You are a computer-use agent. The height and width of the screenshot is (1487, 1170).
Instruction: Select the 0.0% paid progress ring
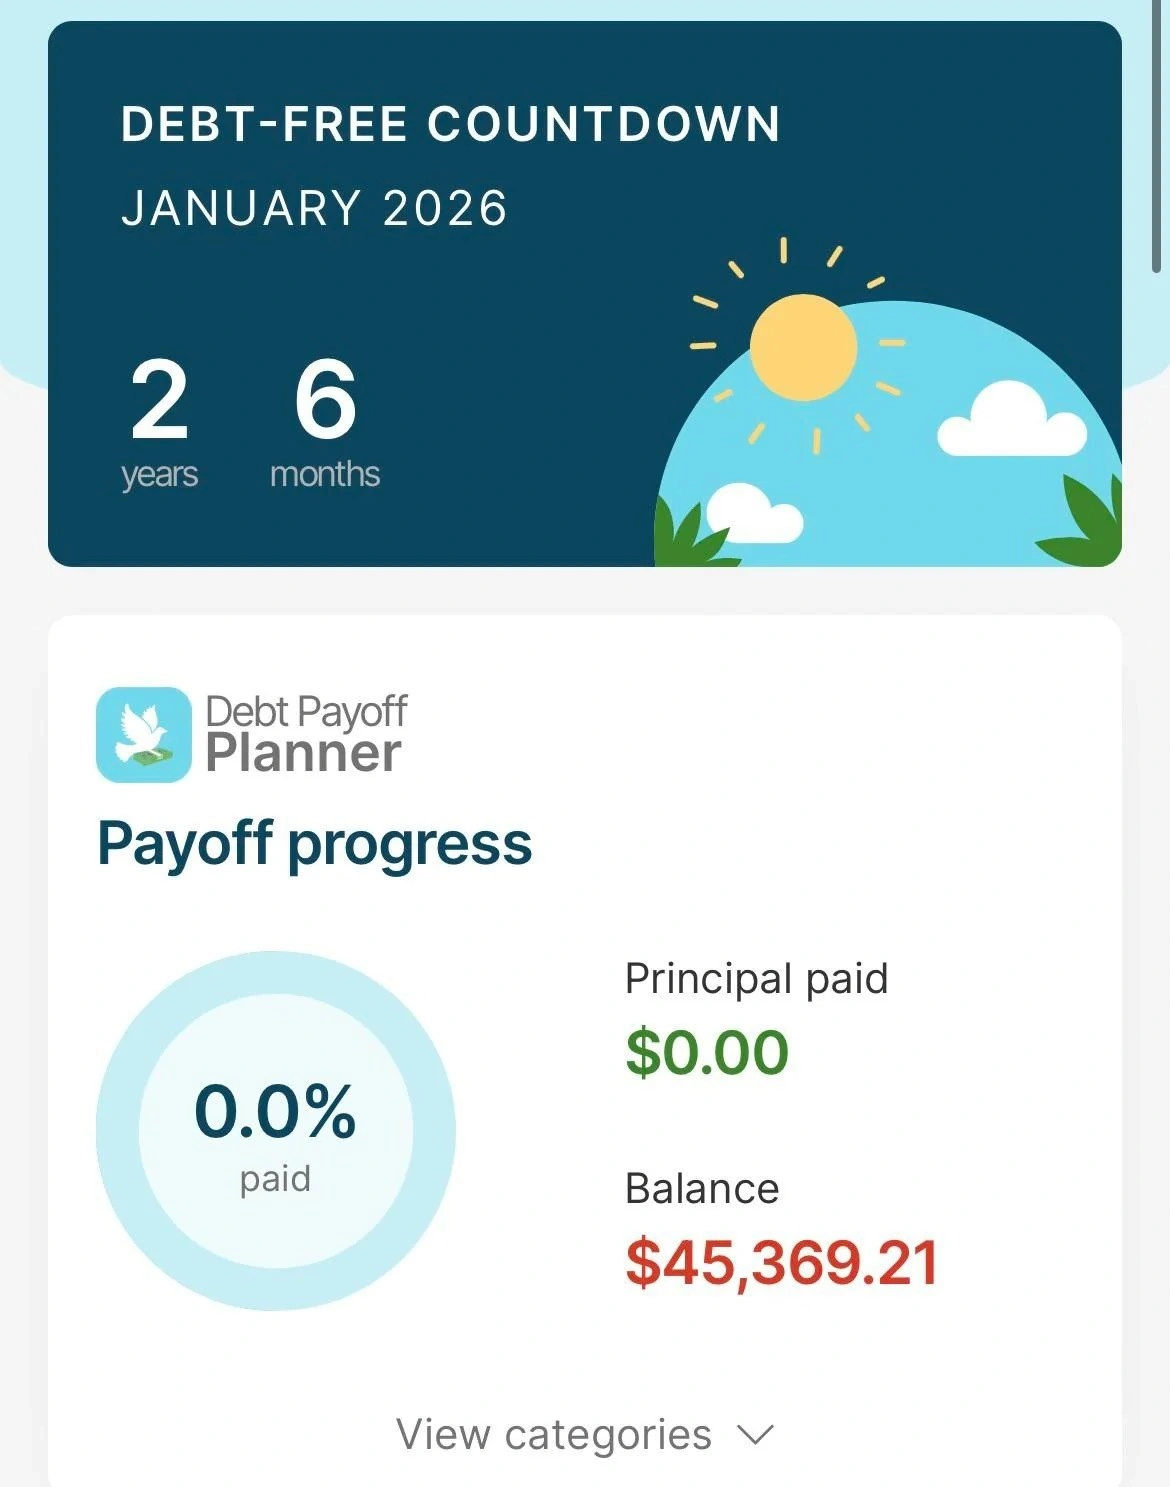(276, 1130)
